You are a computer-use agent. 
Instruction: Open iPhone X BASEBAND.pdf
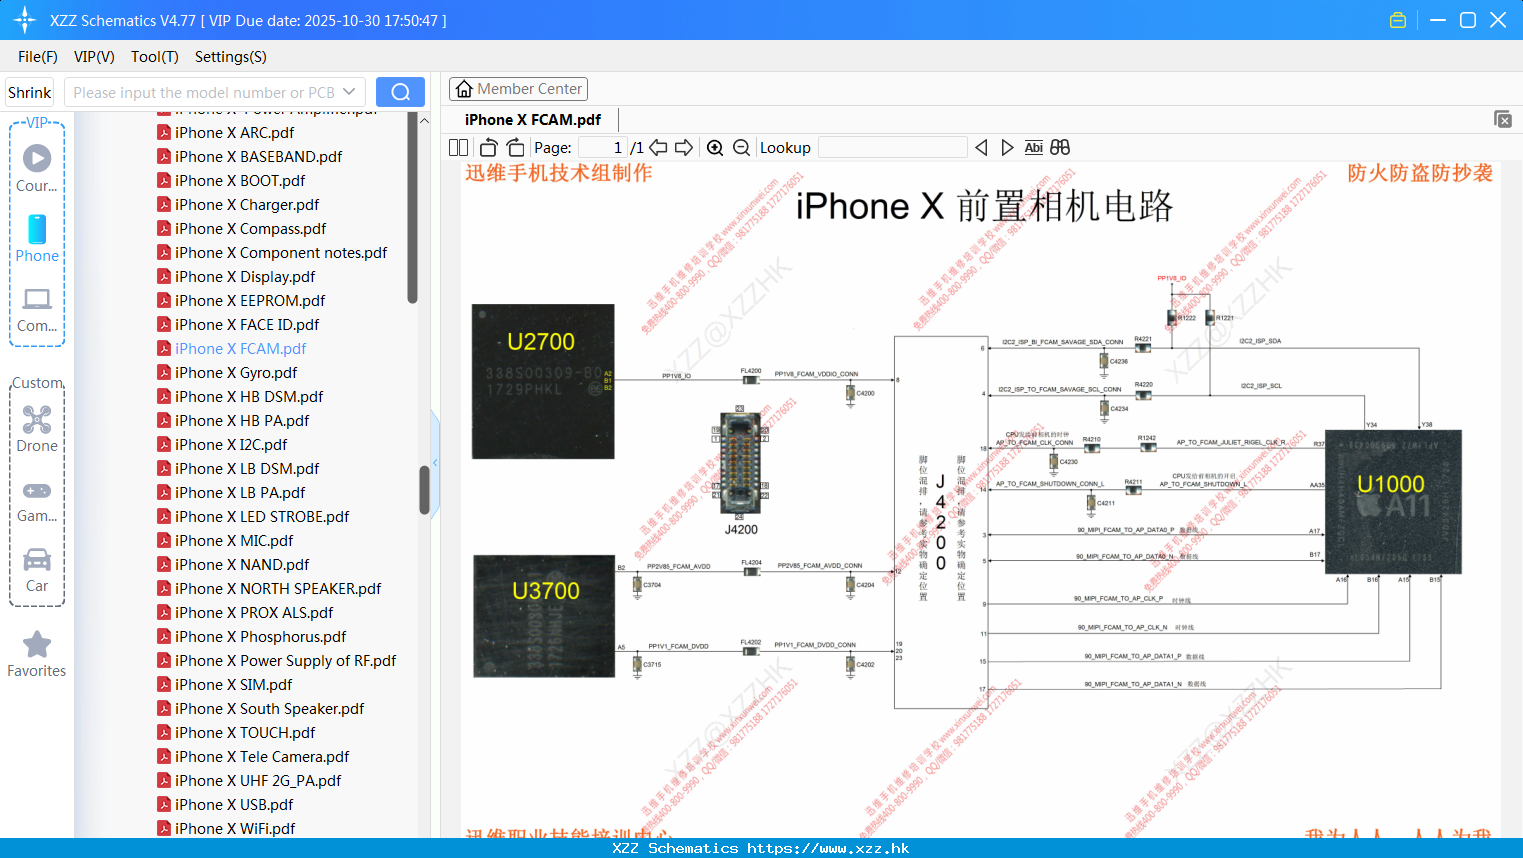coord(258,156)
